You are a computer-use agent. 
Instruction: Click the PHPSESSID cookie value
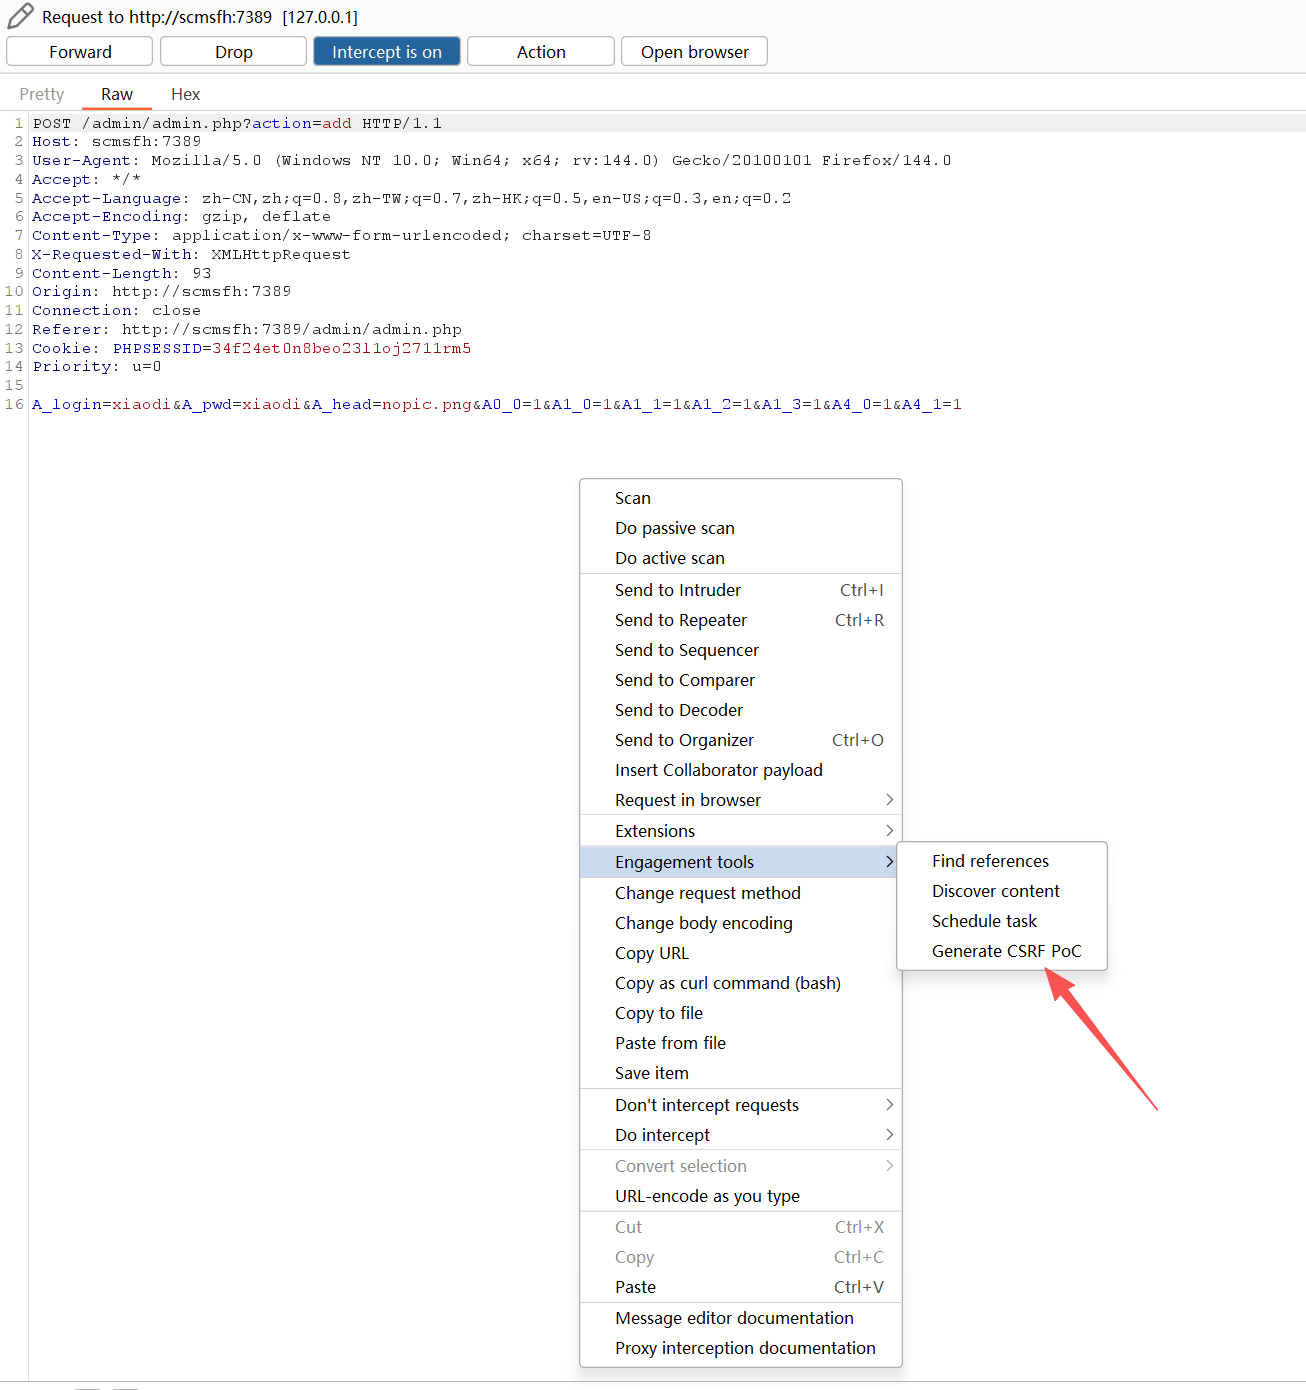tap(342, 348)
